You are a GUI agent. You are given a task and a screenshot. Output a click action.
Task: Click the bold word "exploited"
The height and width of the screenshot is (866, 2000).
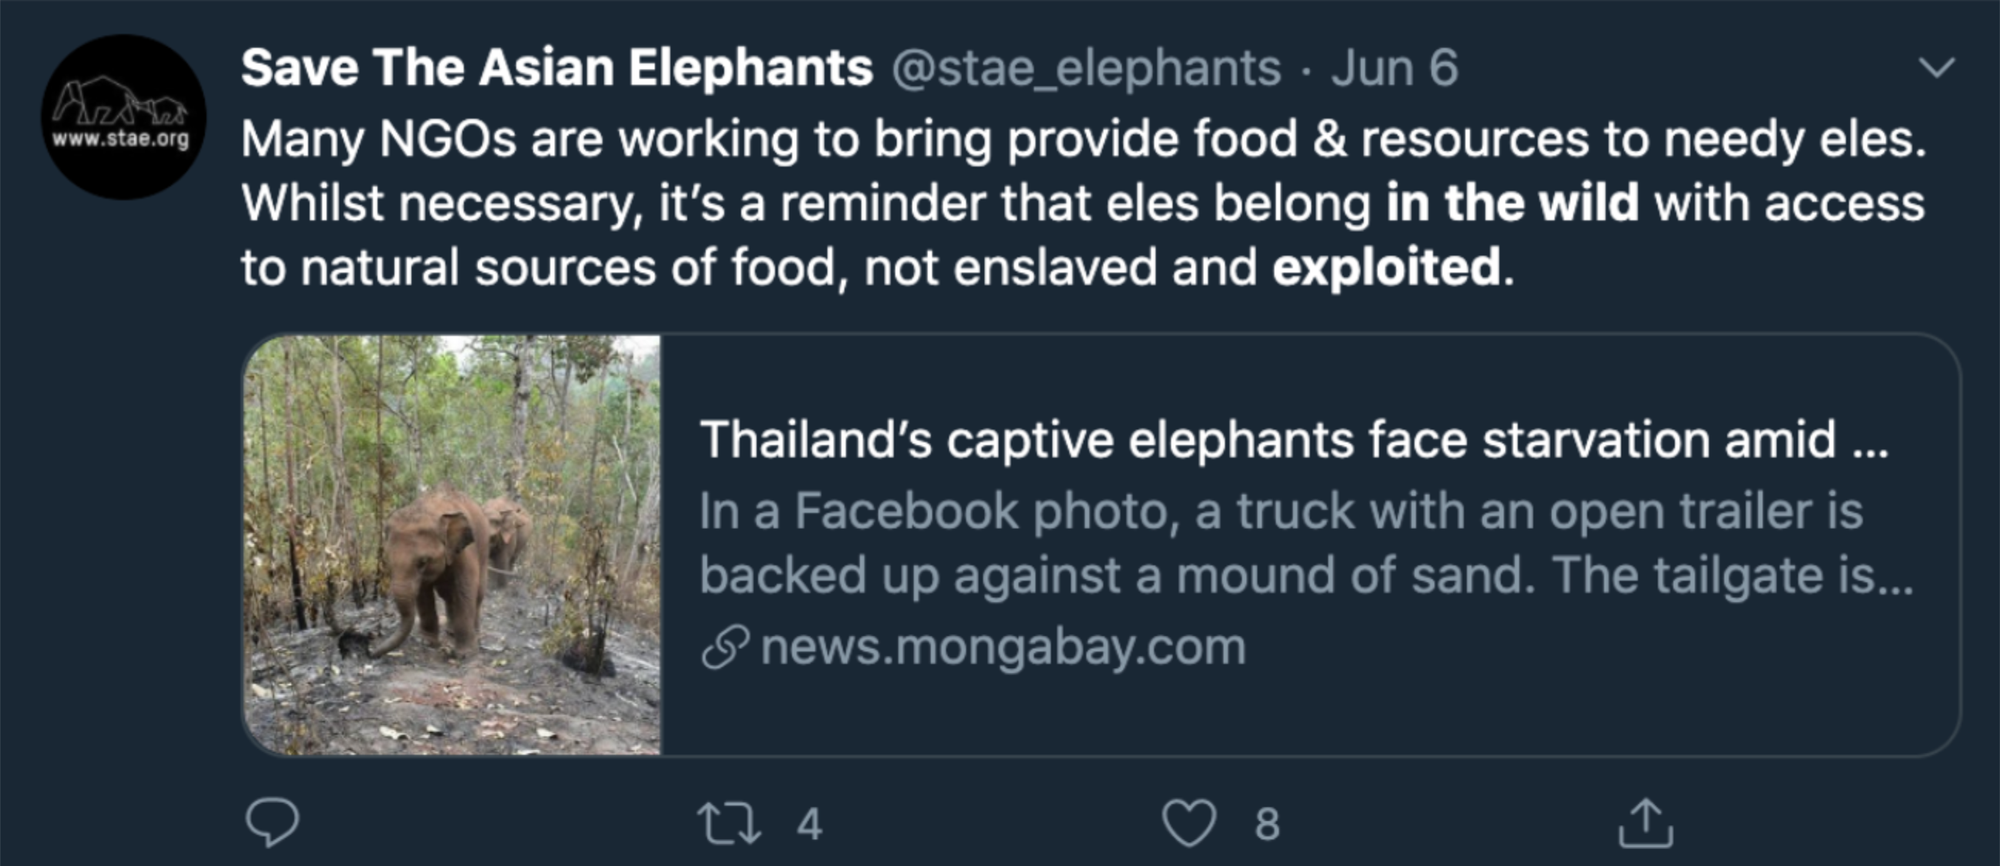click(1386, 268)
